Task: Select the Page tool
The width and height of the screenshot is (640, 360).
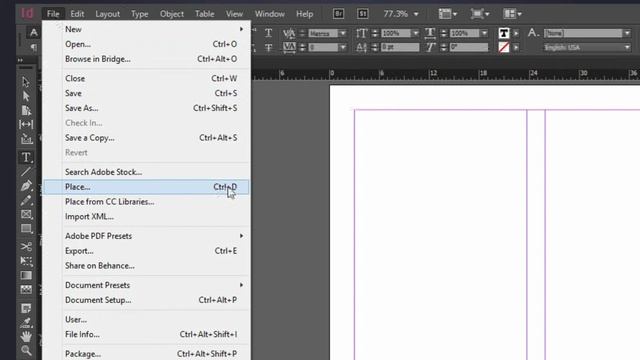Action: tap(26, 110)
